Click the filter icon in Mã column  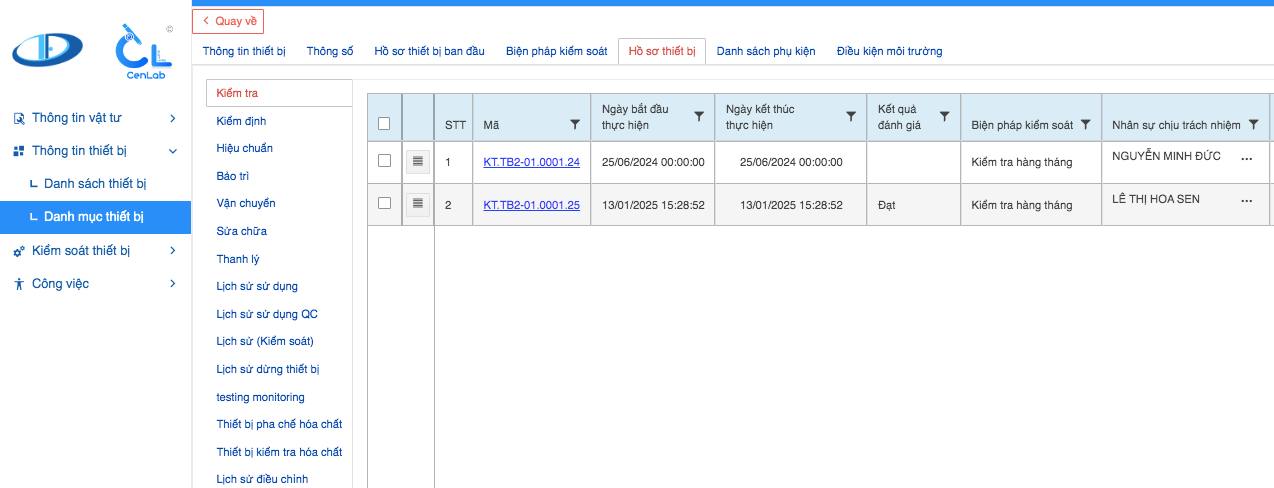tap(574, 125)
